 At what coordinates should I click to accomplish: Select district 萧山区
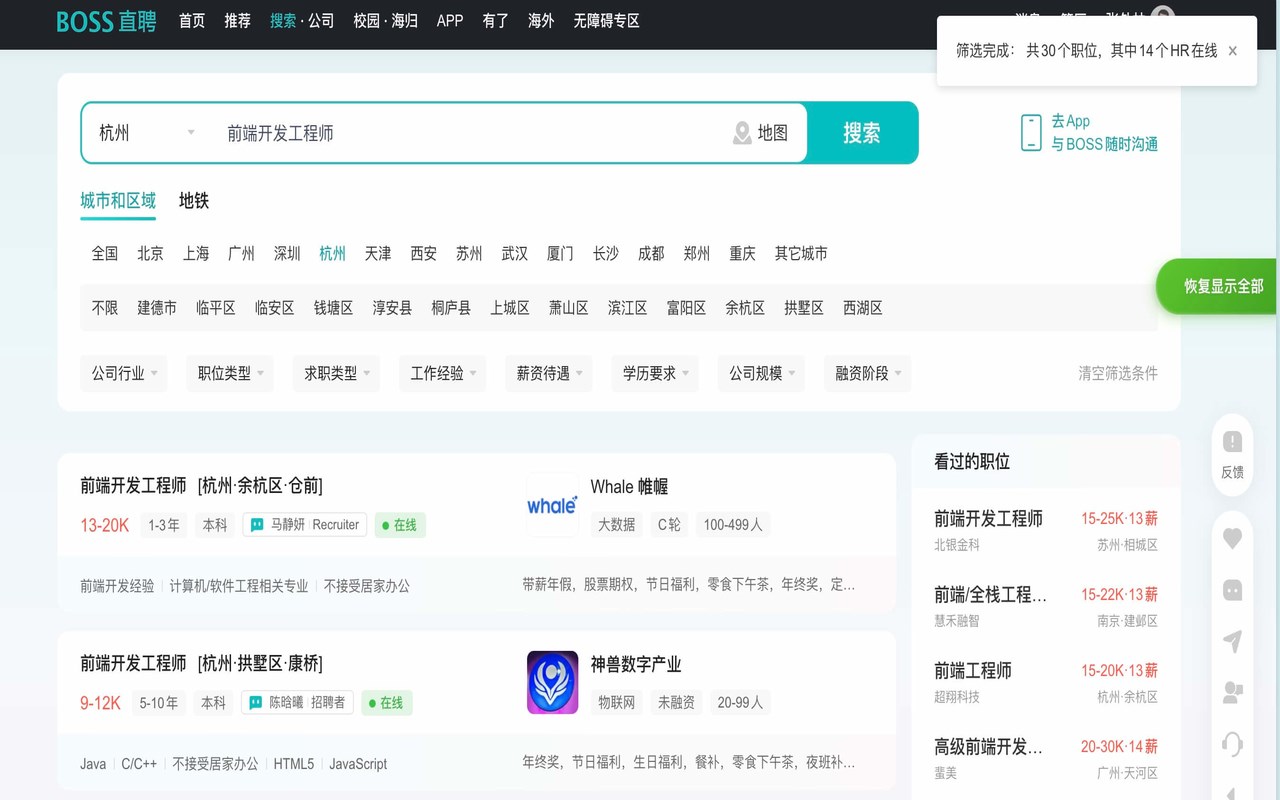coord(569,308)
